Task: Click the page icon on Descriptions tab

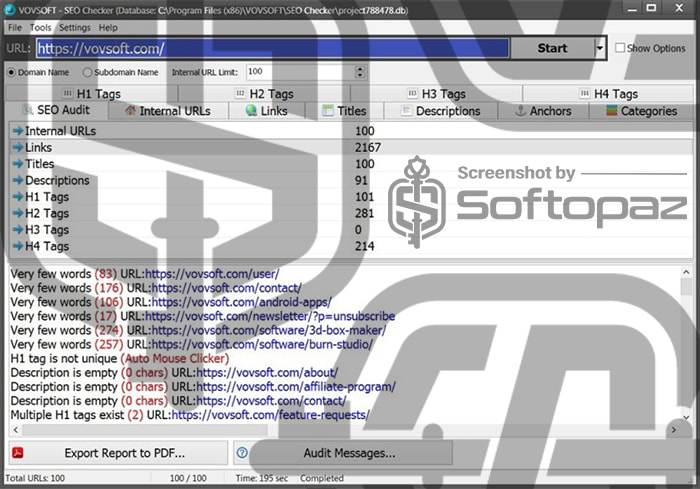Action: [x=406, y=110]
